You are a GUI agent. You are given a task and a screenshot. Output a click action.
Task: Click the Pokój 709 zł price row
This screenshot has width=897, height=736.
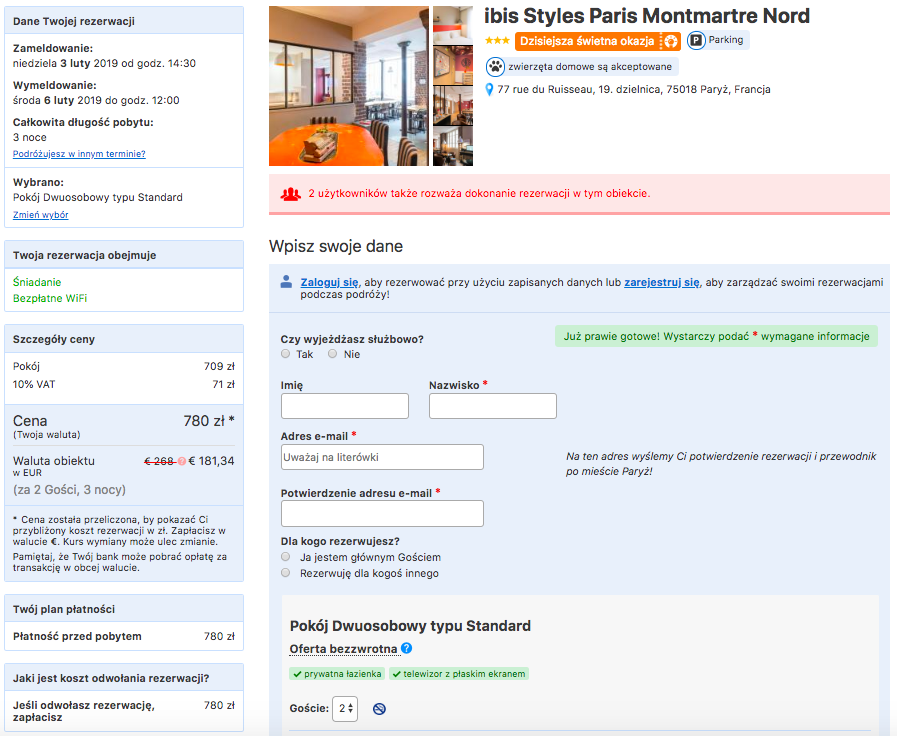124,367
